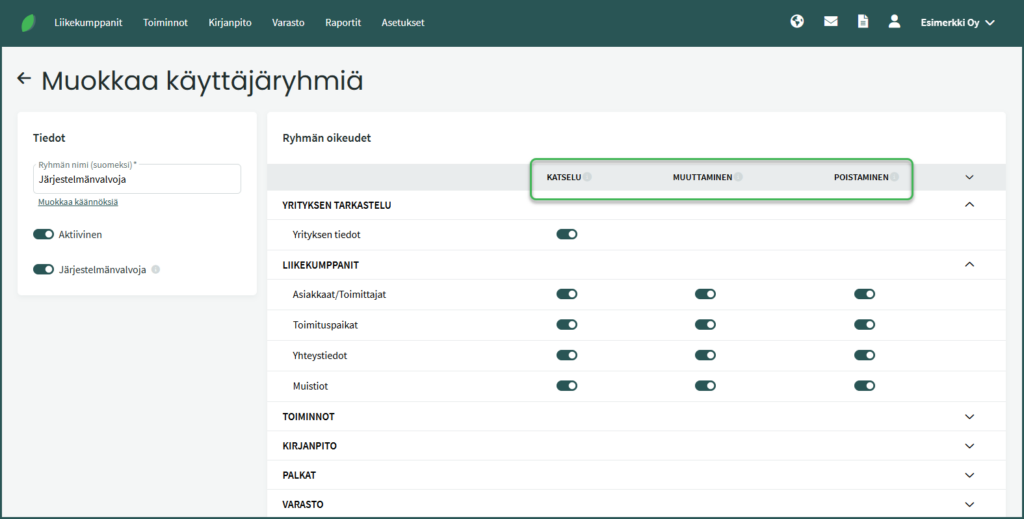Image resolution: width=1024 pixels, height=519 pixels.
Task: Expand the Toiminnot section
Action: coord(968,416)
